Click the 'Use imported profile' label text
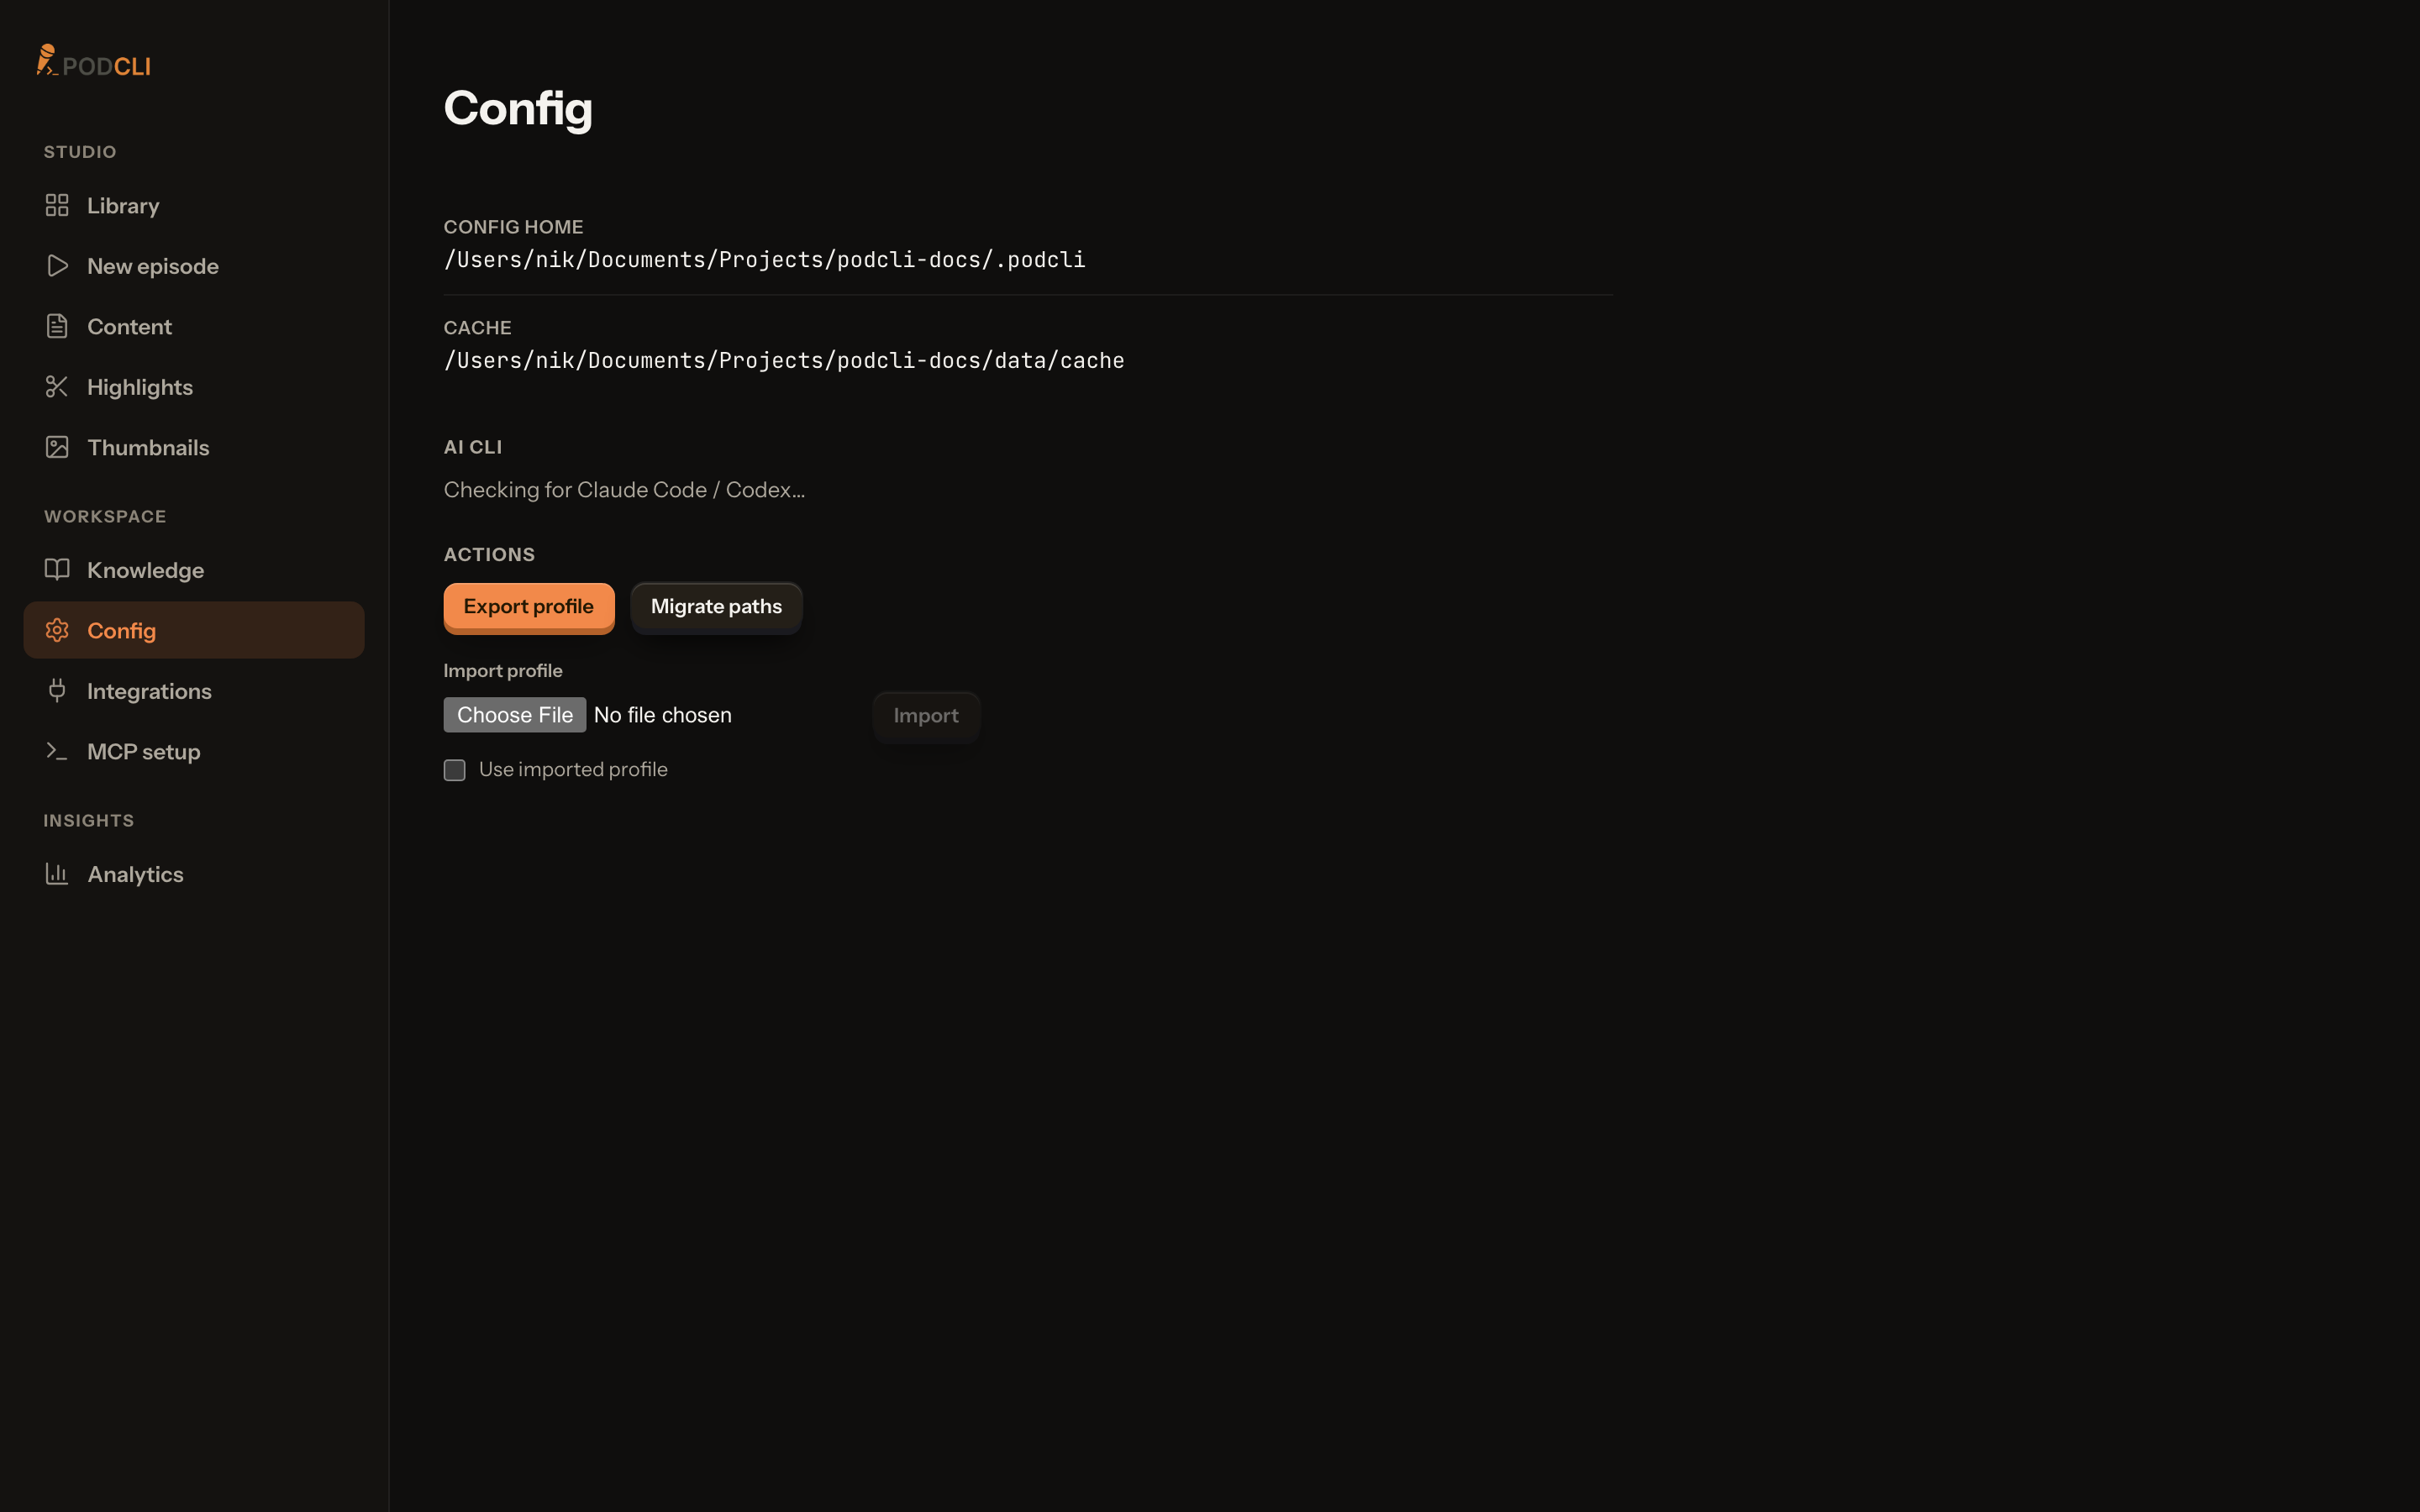 pyautogui.click(x=573, y=769)
